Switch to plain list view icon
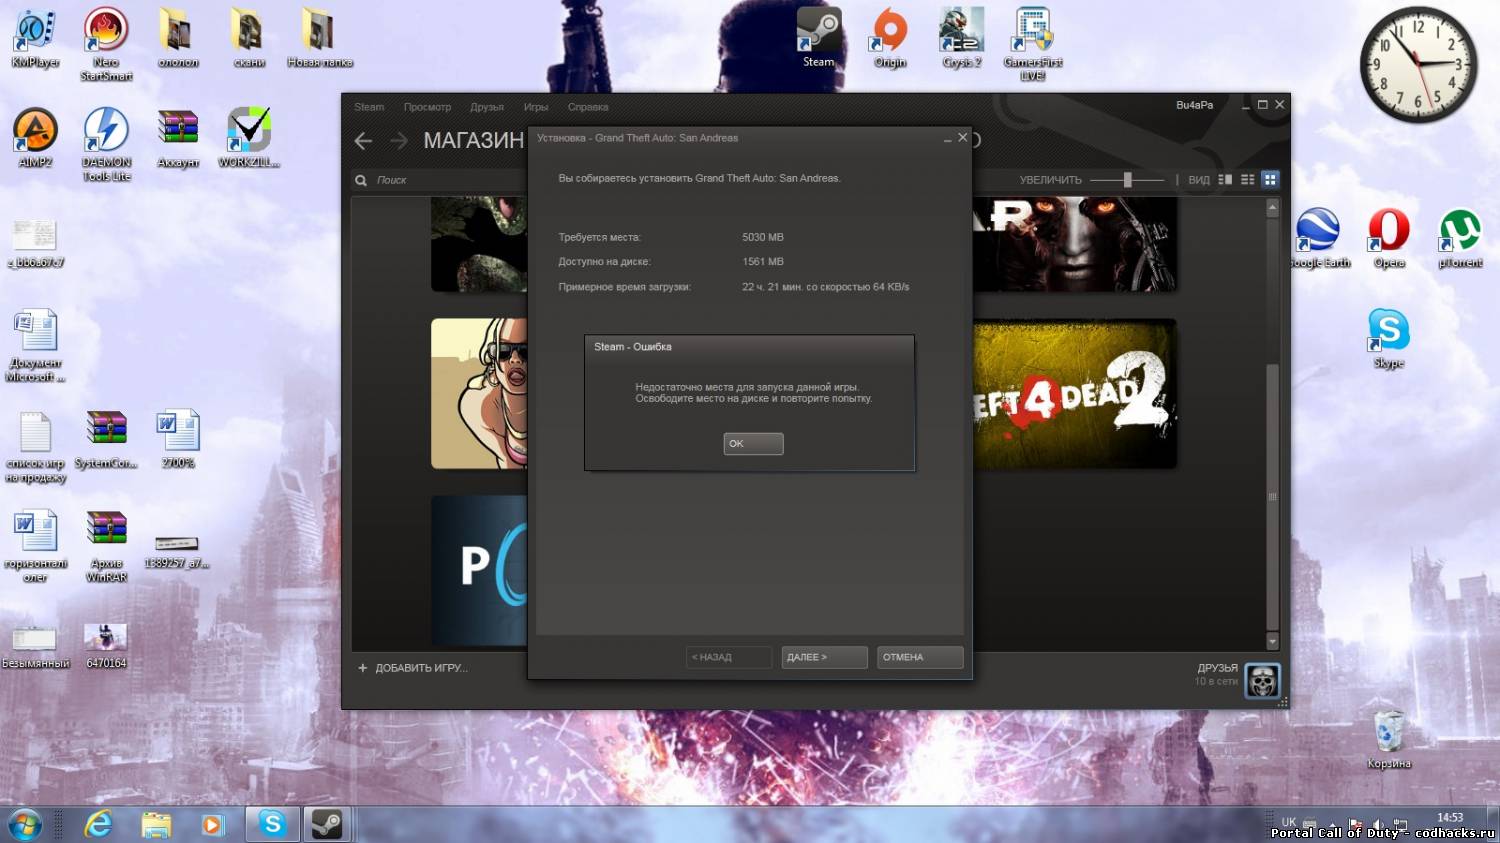 point(1247,180)
